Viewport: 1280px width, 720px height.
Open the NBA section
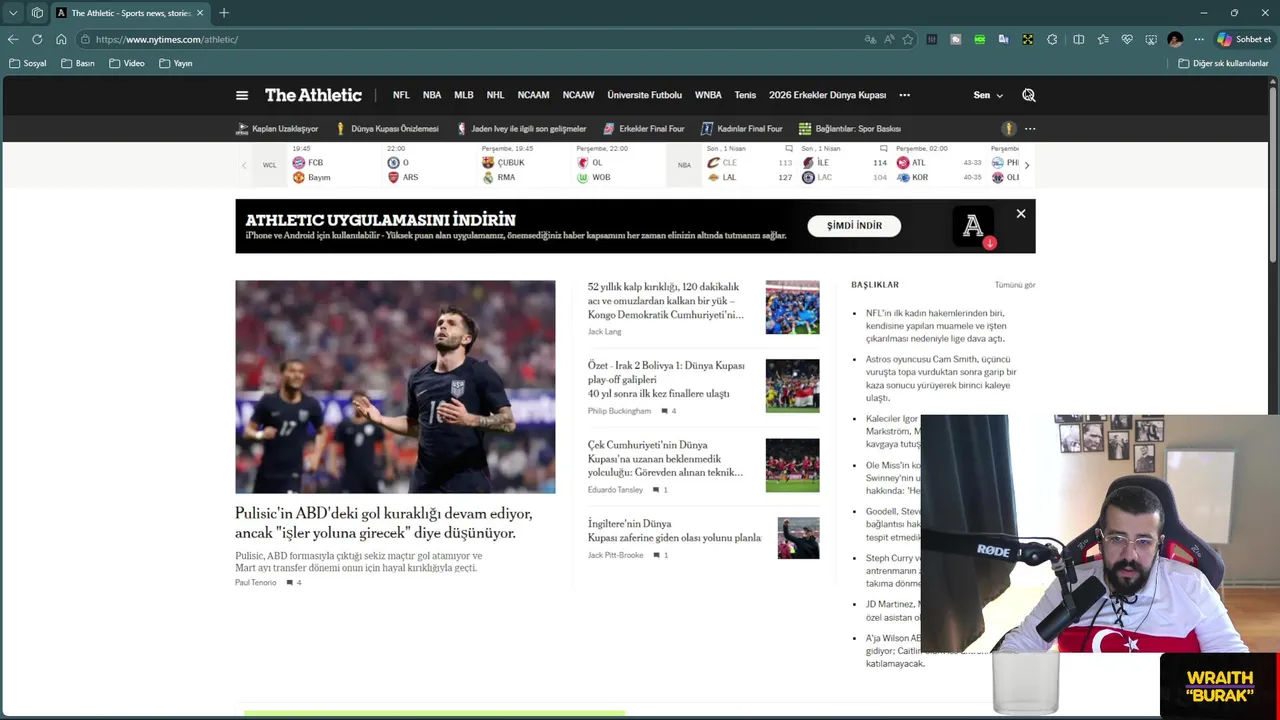[x=432, y=95]
